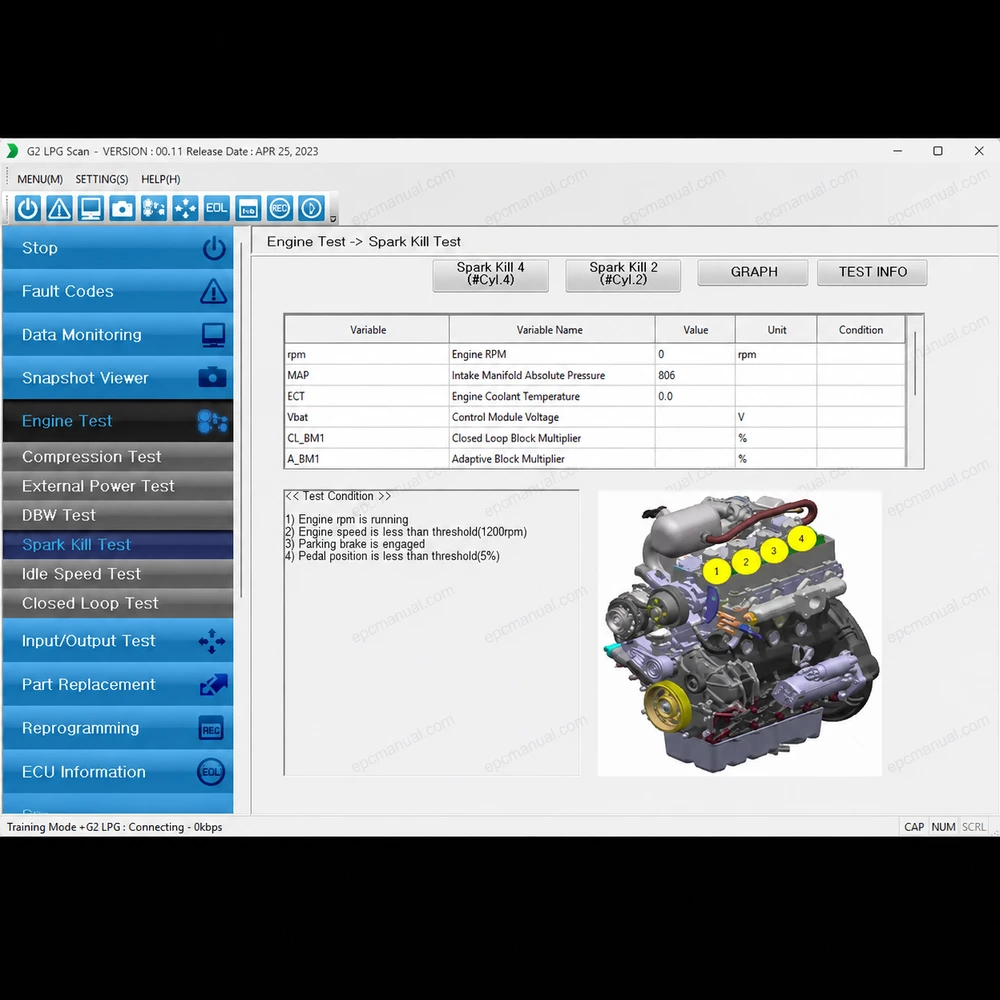Open the GRAPH view button
The image size is (1000, 1000).
753,272
